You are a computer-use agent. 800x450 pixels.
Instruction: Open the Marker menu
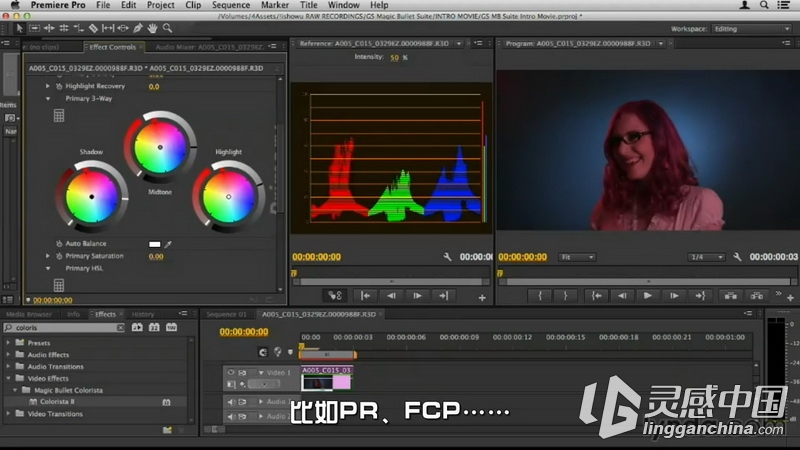(274, 5)
